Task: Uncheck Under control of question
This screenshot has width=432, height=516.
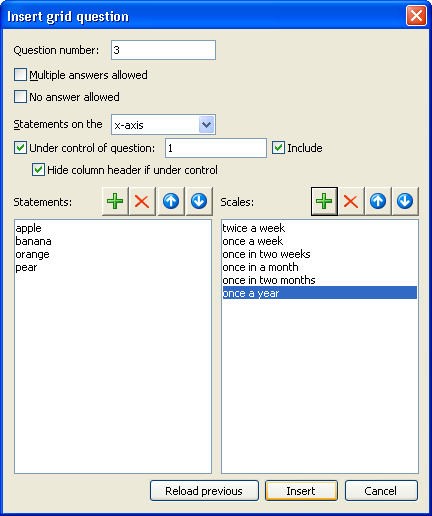Action: (x=20, y=148)
